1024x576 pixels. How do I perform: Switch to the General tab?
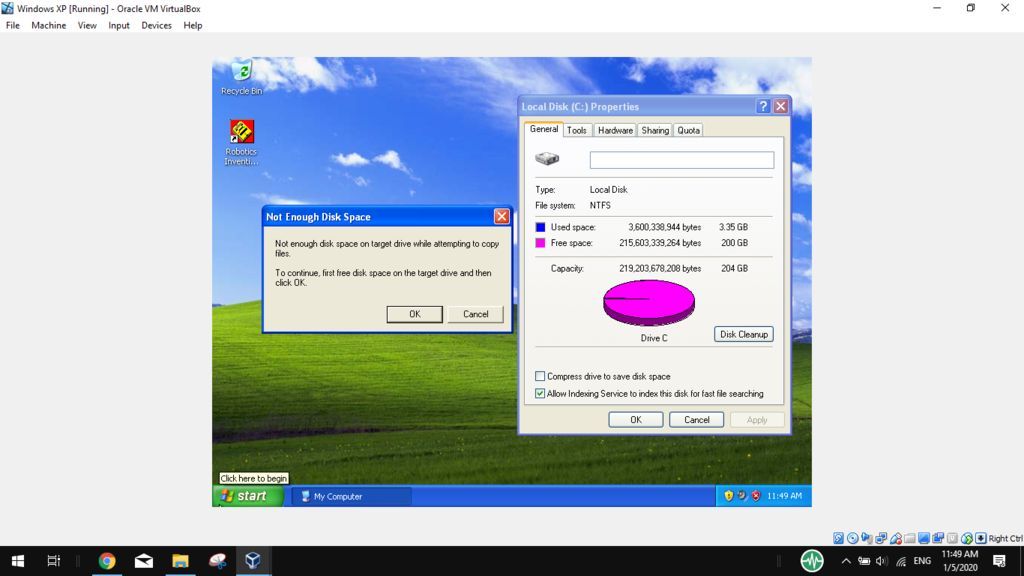pos(543,129)
